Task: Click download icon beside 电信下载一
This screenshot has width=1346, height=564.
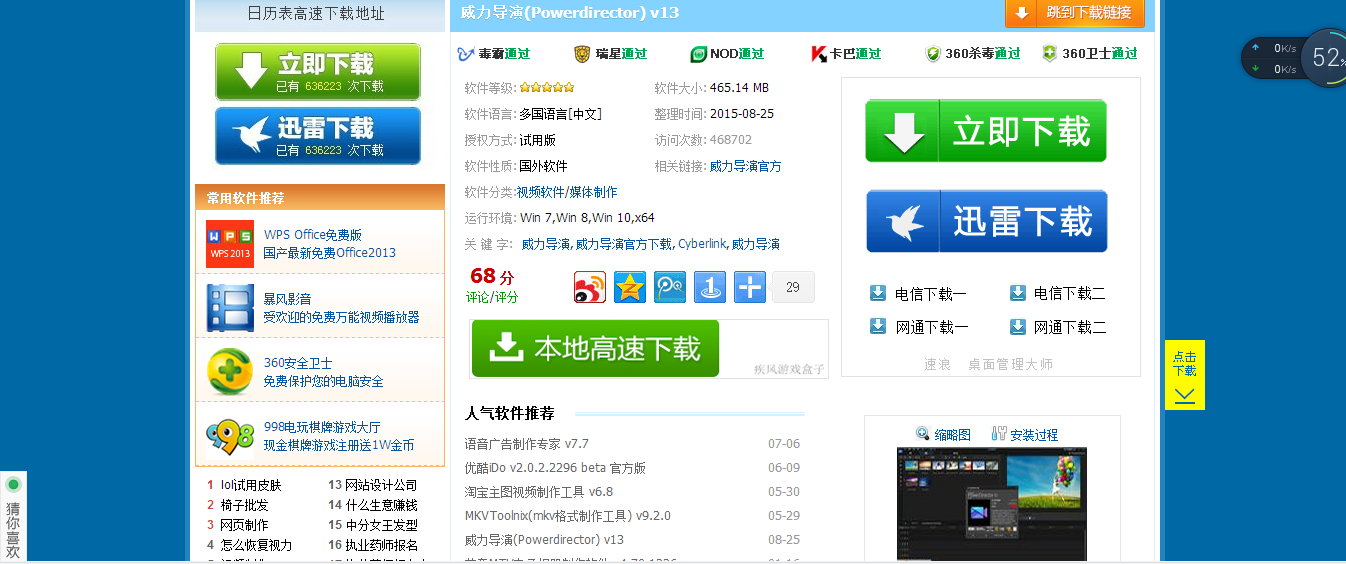Action: (x=878, y=293)
